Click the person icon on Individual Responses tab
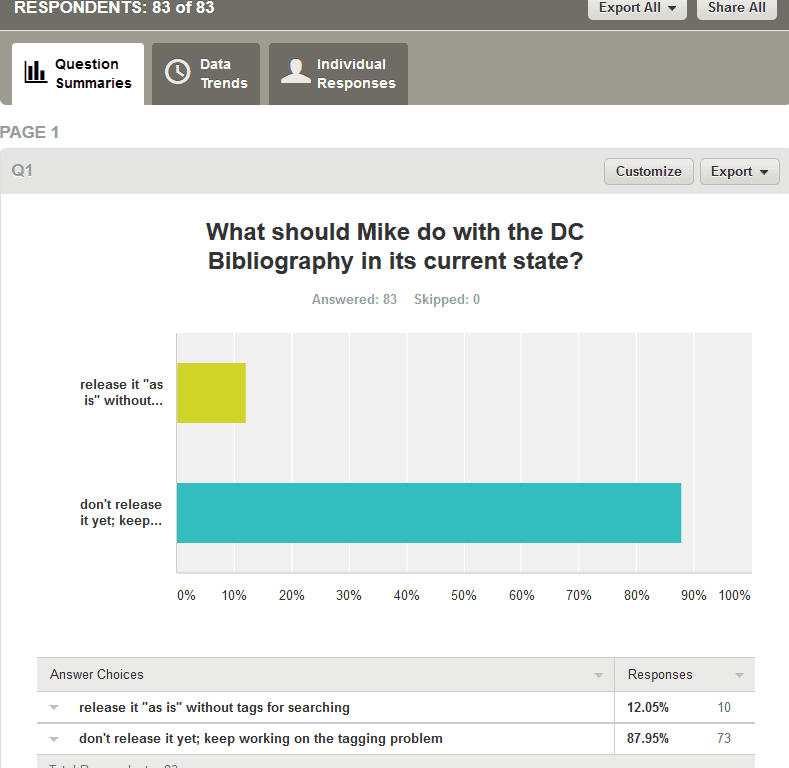Screen dimensions: 789x768 pos(295,71)
